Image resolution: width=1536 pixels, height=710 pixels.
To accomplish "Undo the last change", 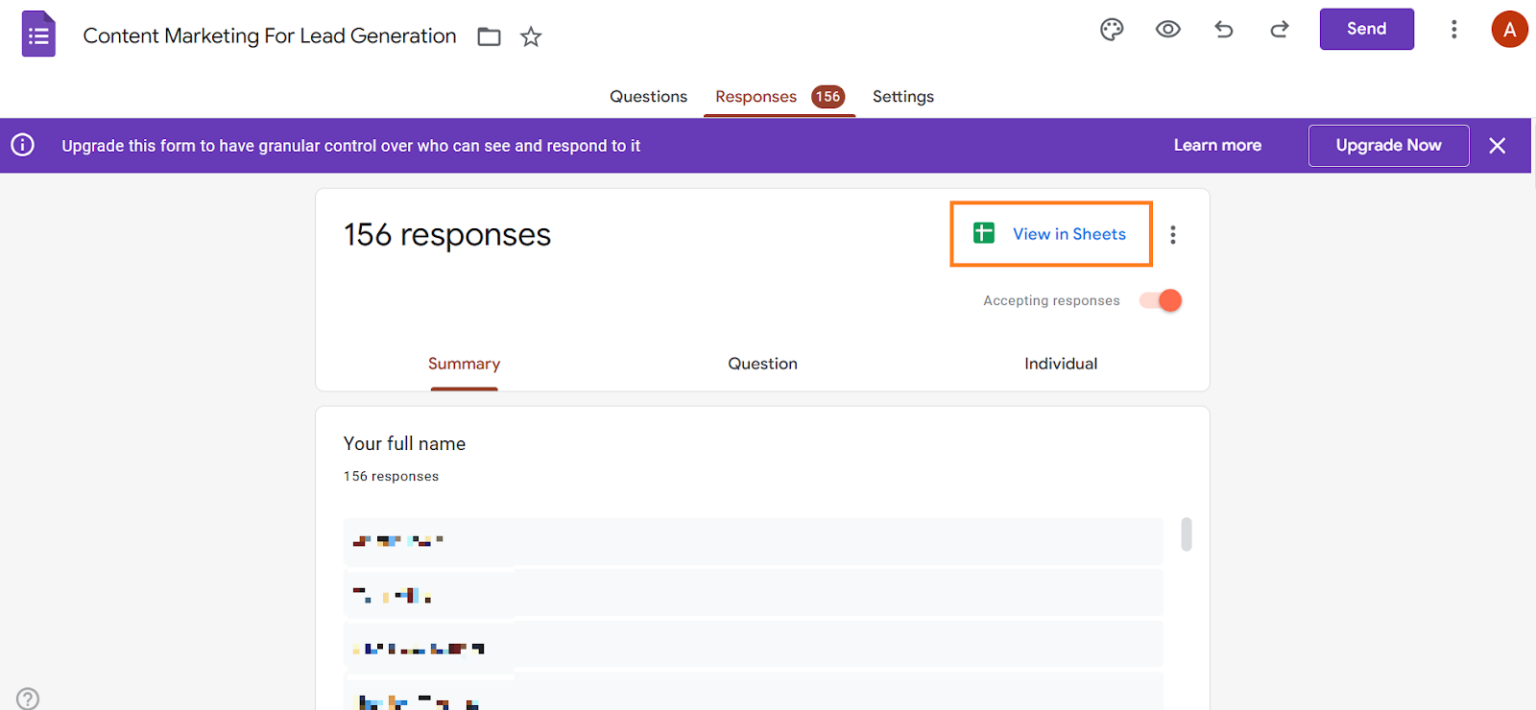I will pyautogui.click(x=1224, y=30).
